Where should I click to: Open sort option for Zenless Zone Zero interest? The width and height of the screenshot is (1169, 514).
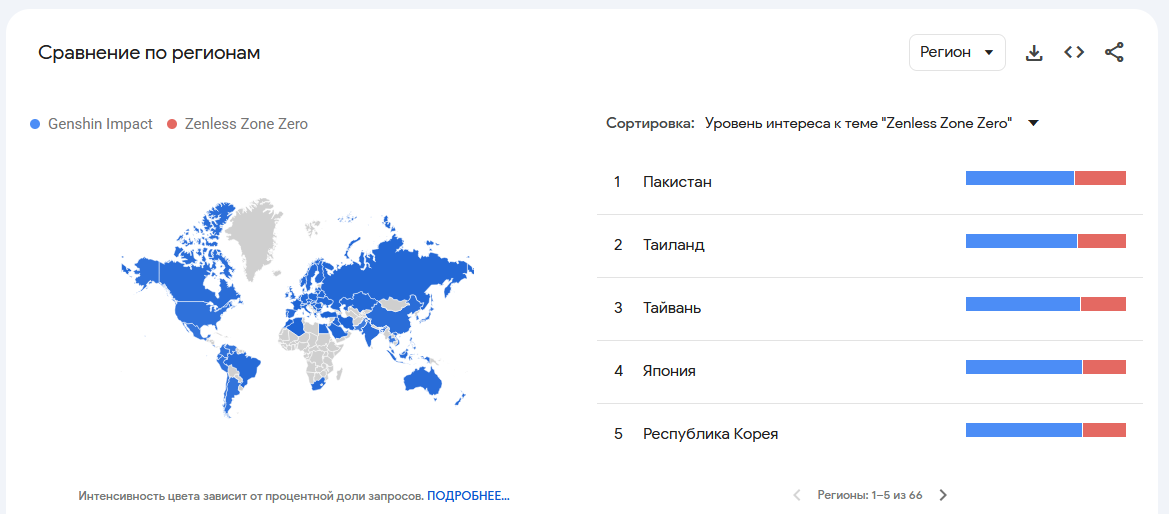858,123
